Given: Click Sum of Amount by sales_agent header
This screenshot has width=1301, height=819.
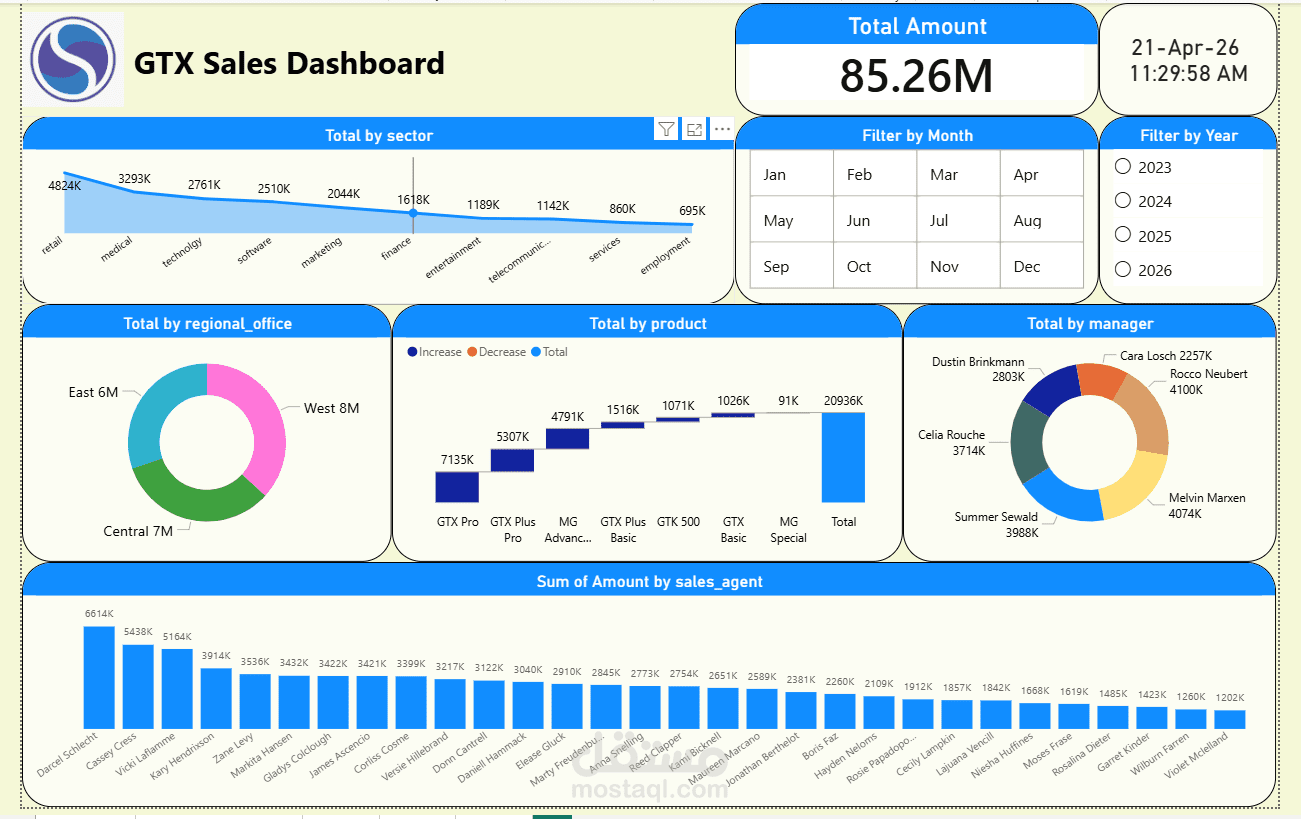Looking at the screenshot, I should (649, 582).
